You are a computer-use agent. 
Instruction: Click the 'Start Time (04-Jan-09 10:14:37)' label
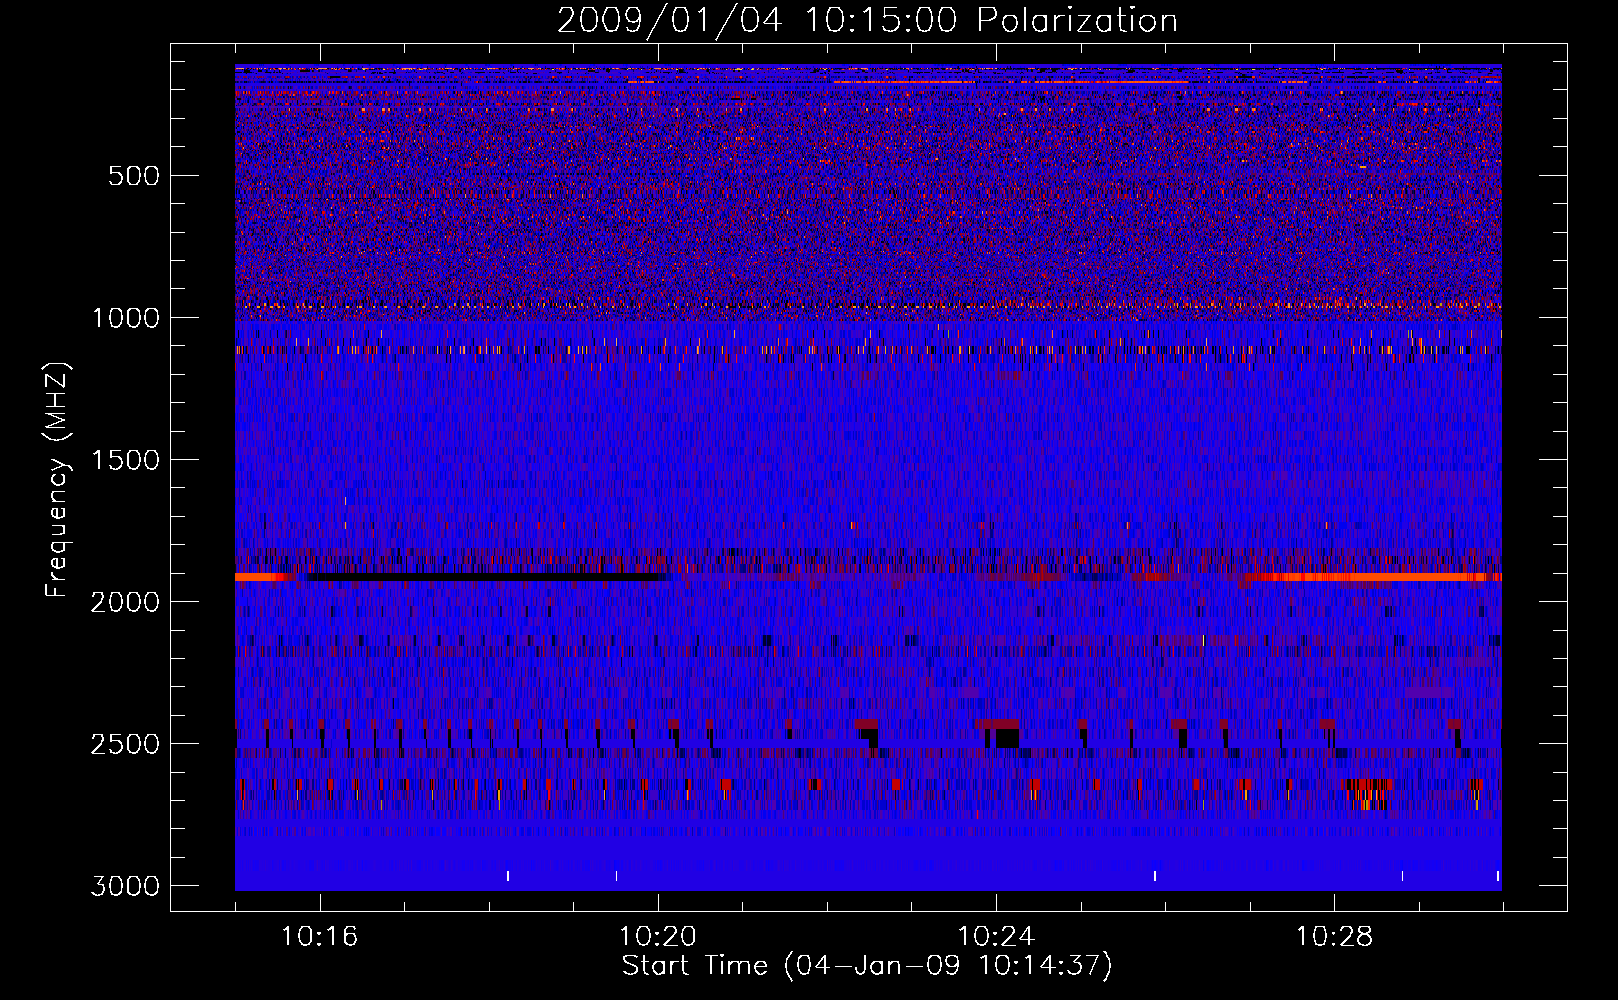[x=867, y=966]
